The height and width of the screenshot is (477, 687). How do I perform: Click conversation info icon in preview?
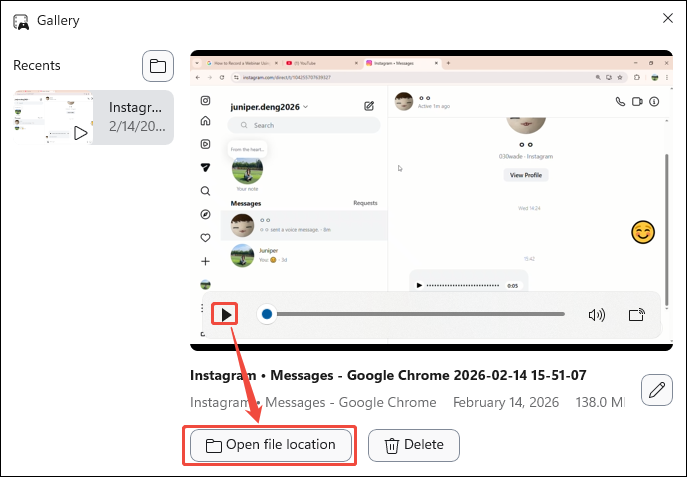[x=654, y=102]
